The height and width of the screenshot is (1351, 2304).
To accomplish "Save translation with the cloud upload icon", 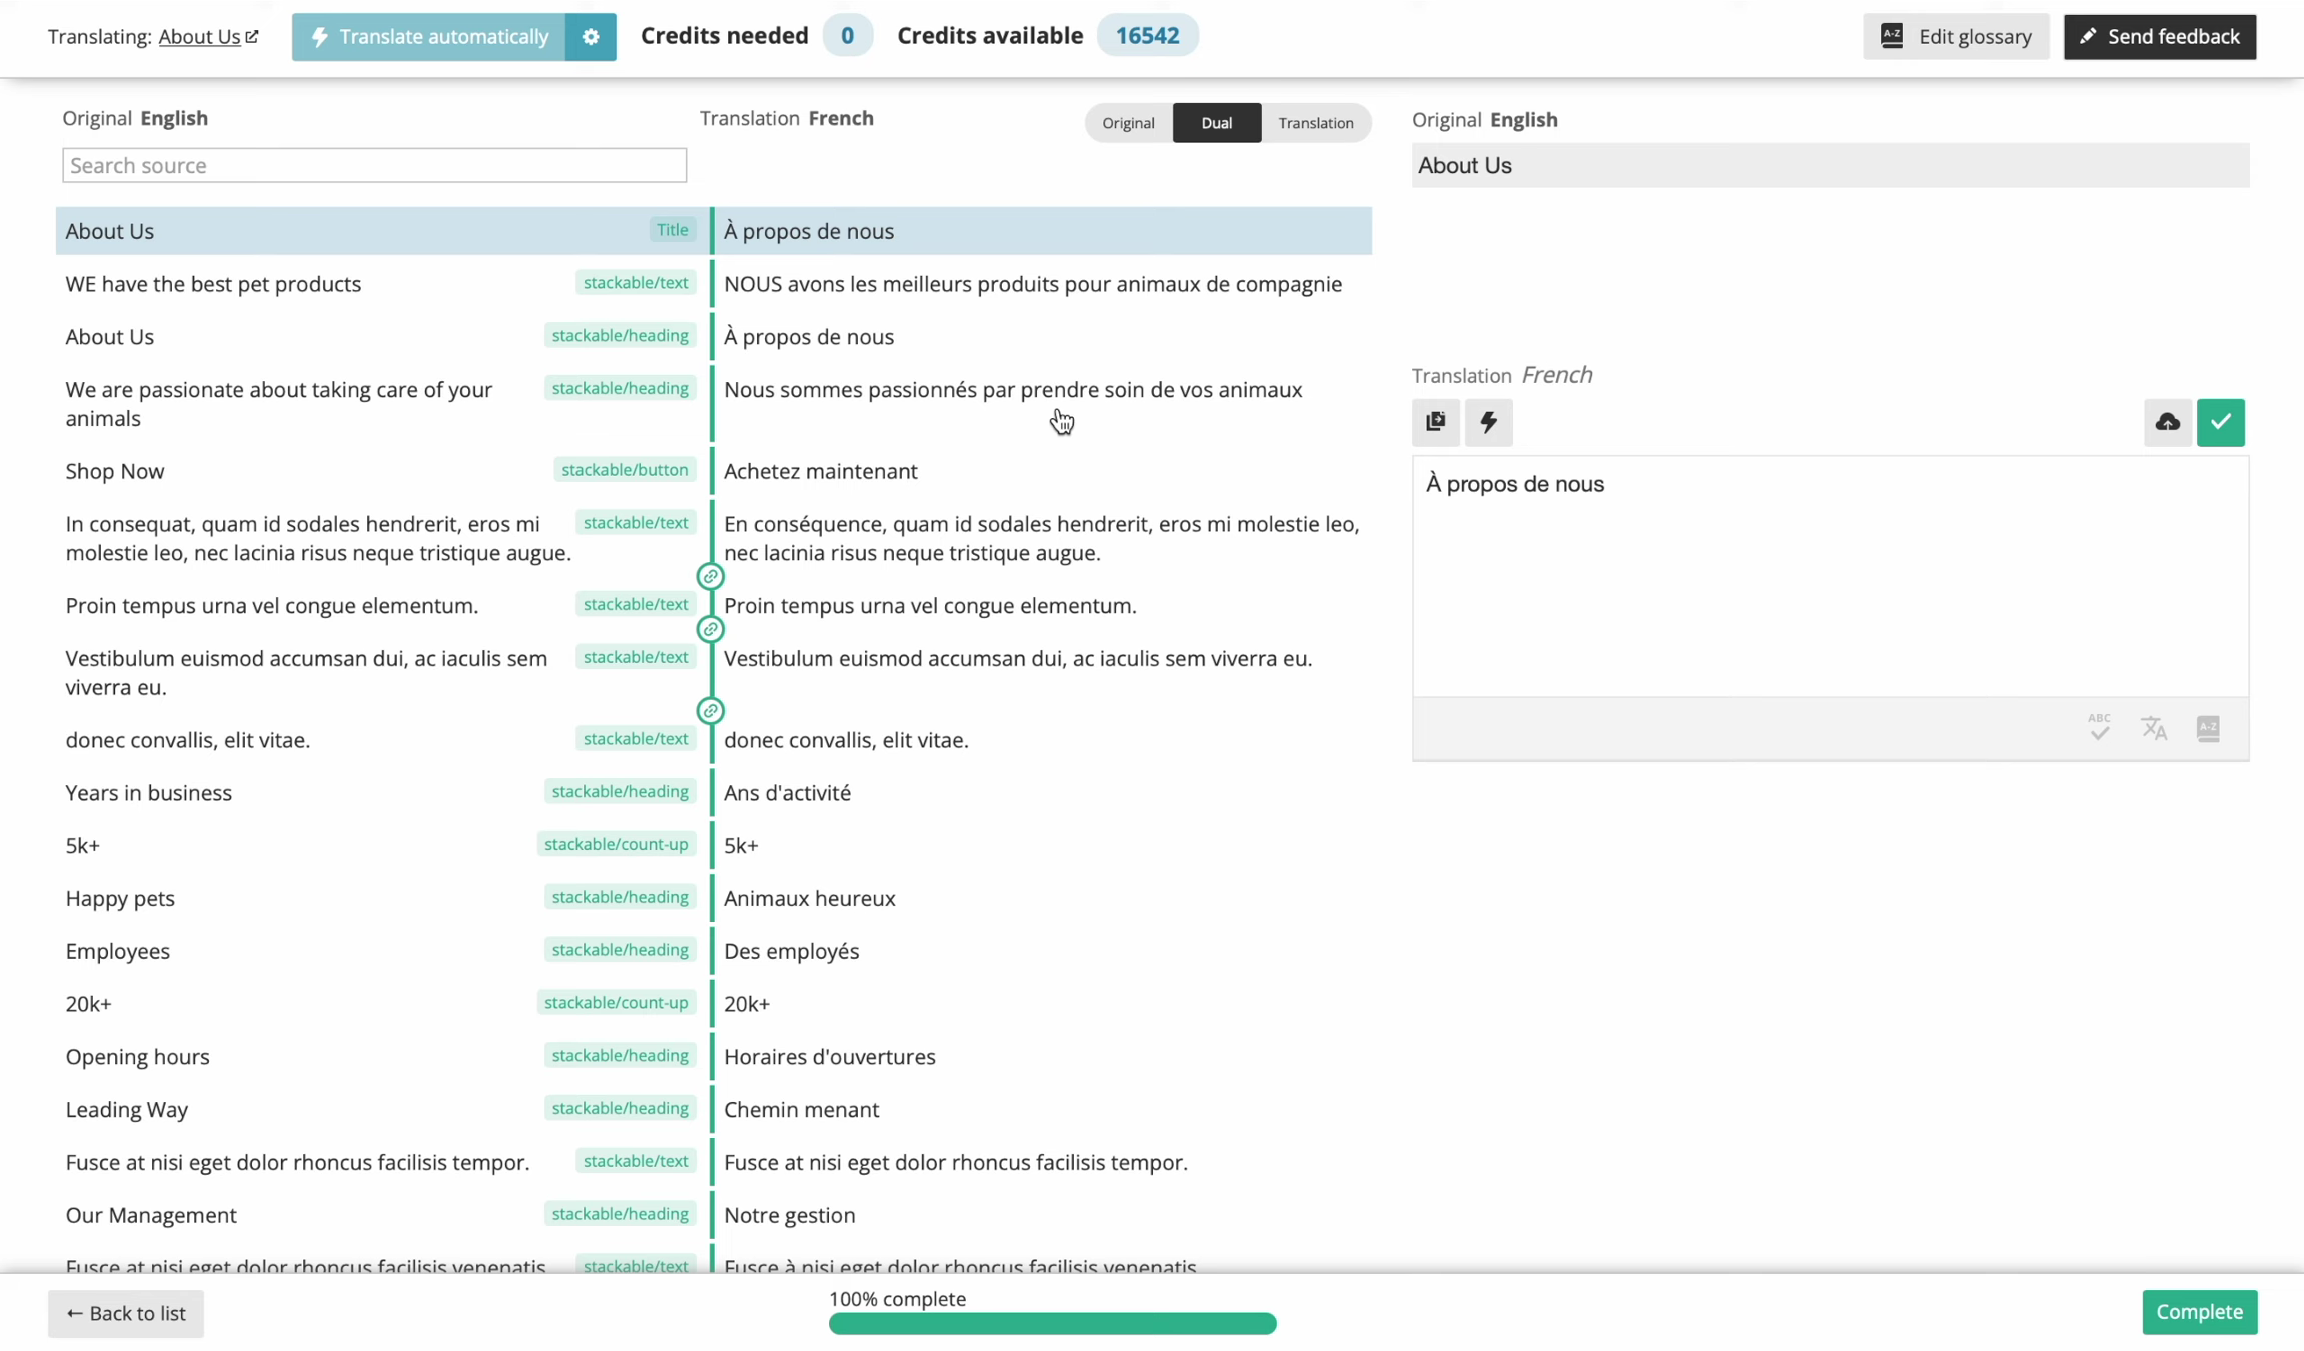I will coord(2167,422).
